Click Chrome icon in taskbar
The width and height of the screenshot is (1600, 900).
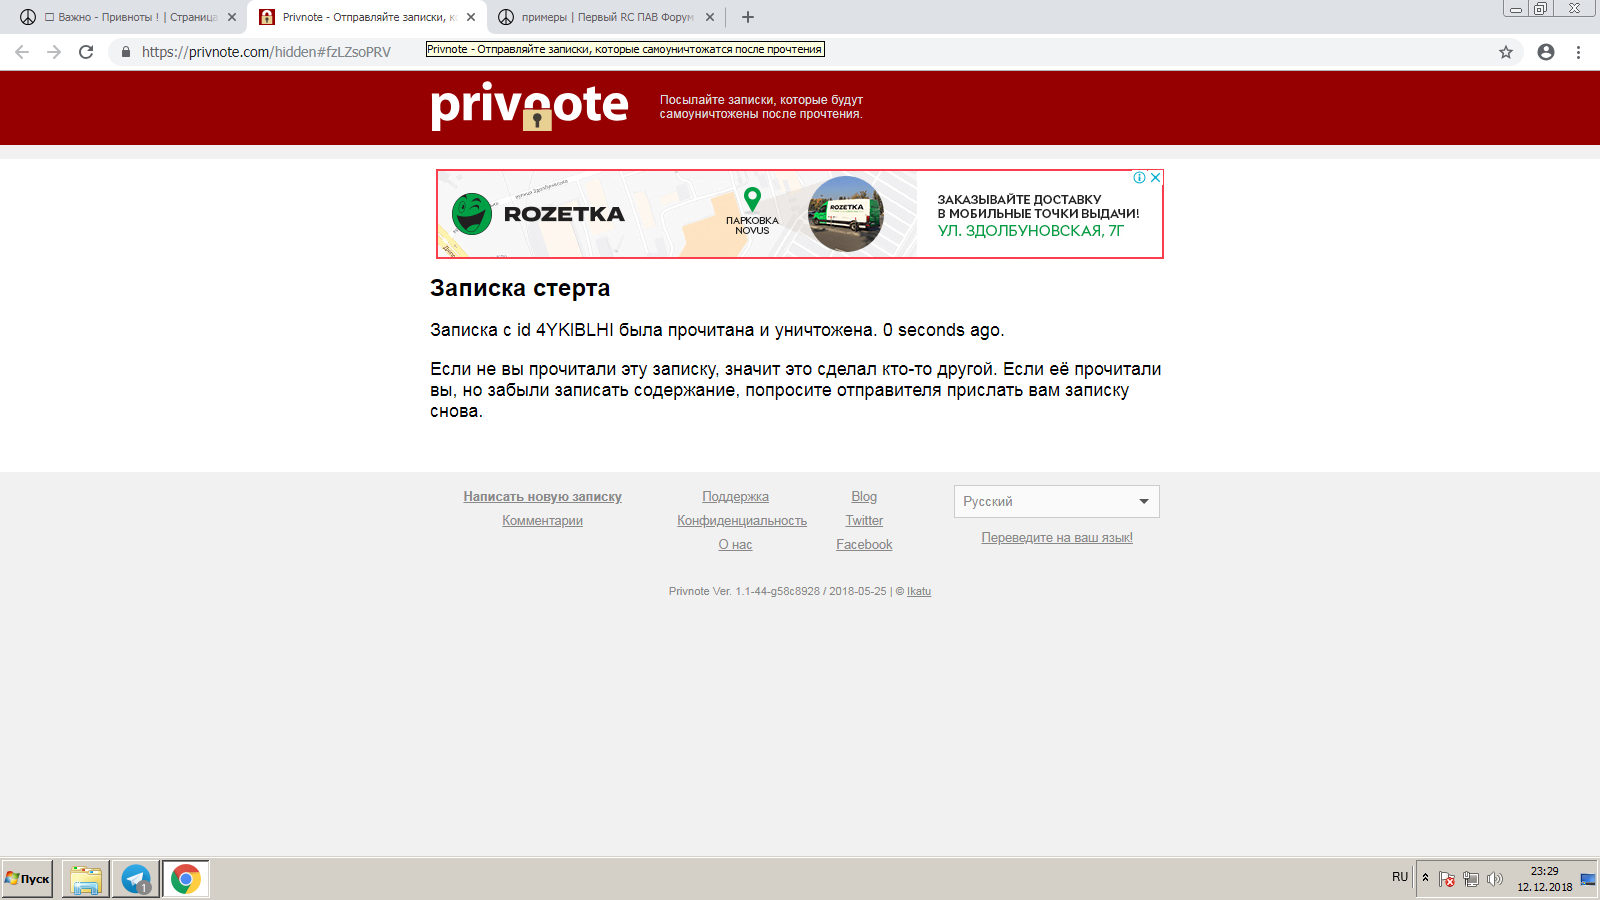click(186, 879)
